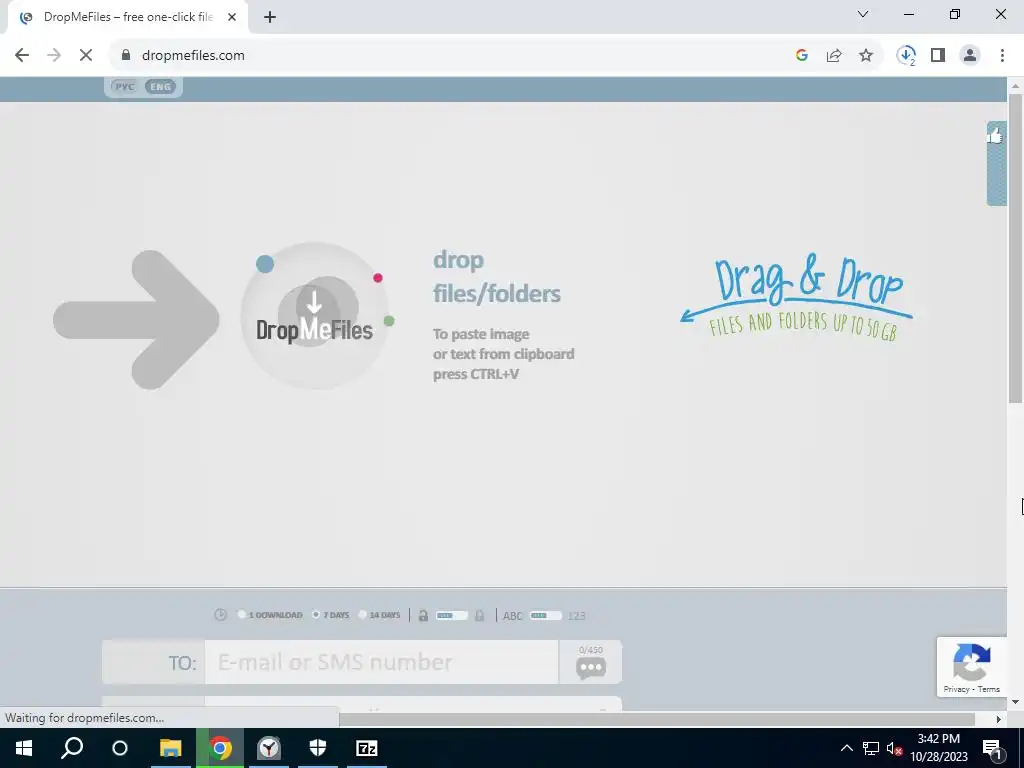The image size is (1024, 768).
Task: Stop loading the page
Action: pyautogui.click(x=86, y=56)
